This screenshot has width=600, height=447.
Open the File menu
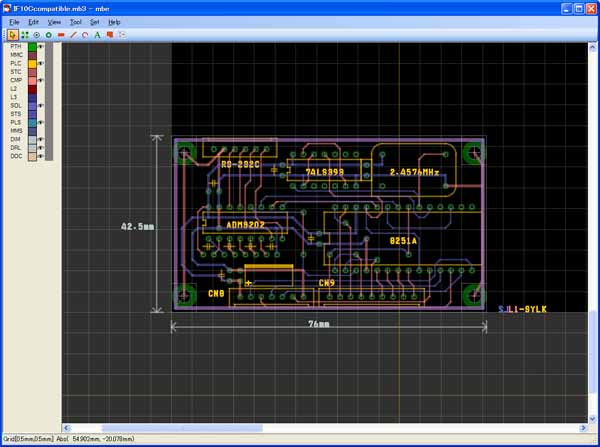[14, 22]
